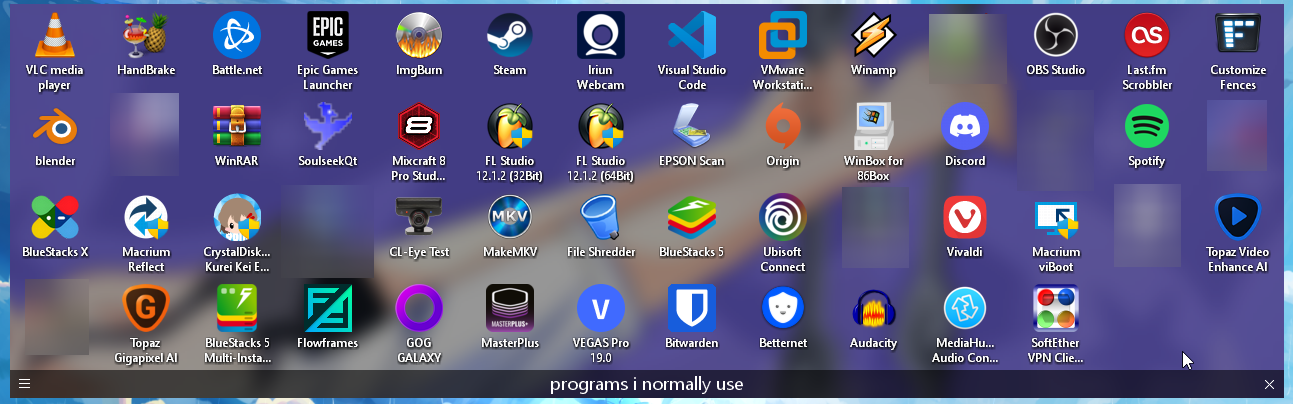
Task: Open Iriun Webcam
Action: click(601, 37)
